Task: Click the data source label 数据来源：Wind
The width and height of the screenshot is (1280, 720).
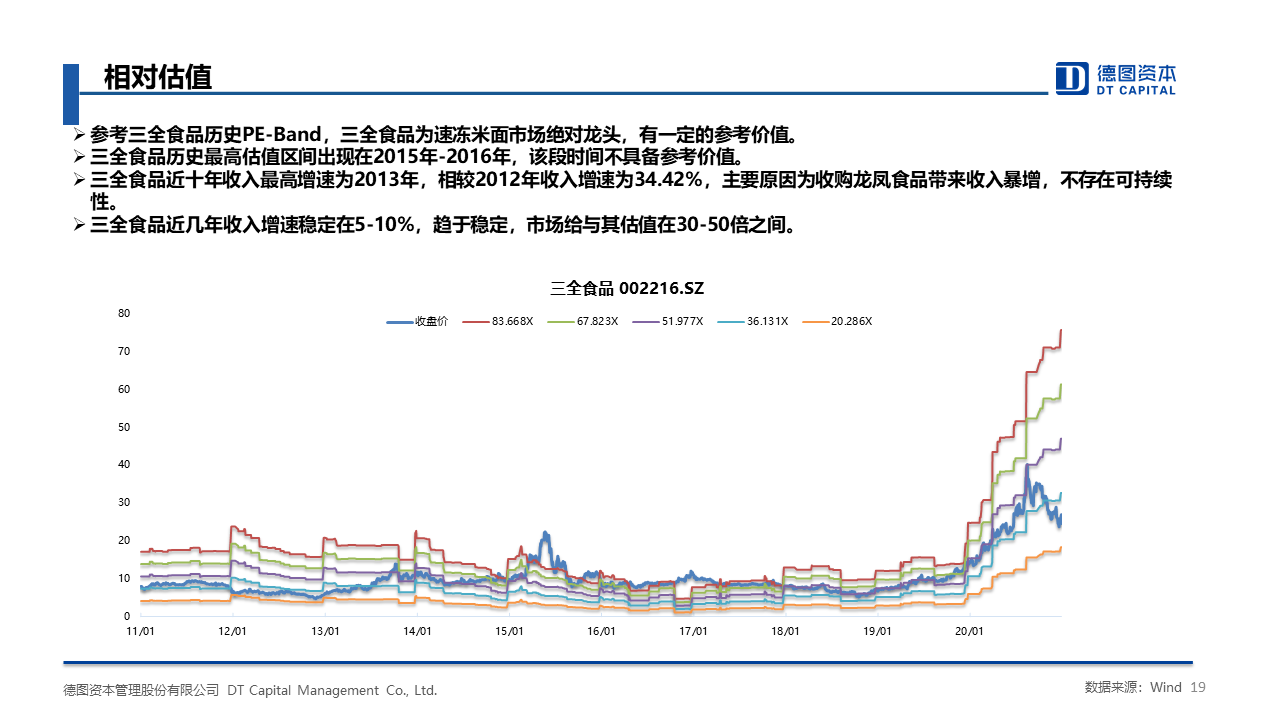Action: 1133,687
